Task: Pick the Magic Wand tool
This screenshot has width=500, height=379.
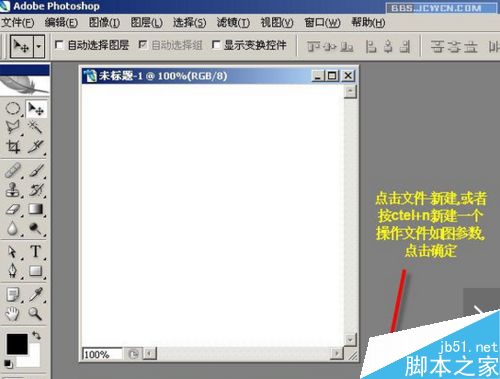Action: 35,127
